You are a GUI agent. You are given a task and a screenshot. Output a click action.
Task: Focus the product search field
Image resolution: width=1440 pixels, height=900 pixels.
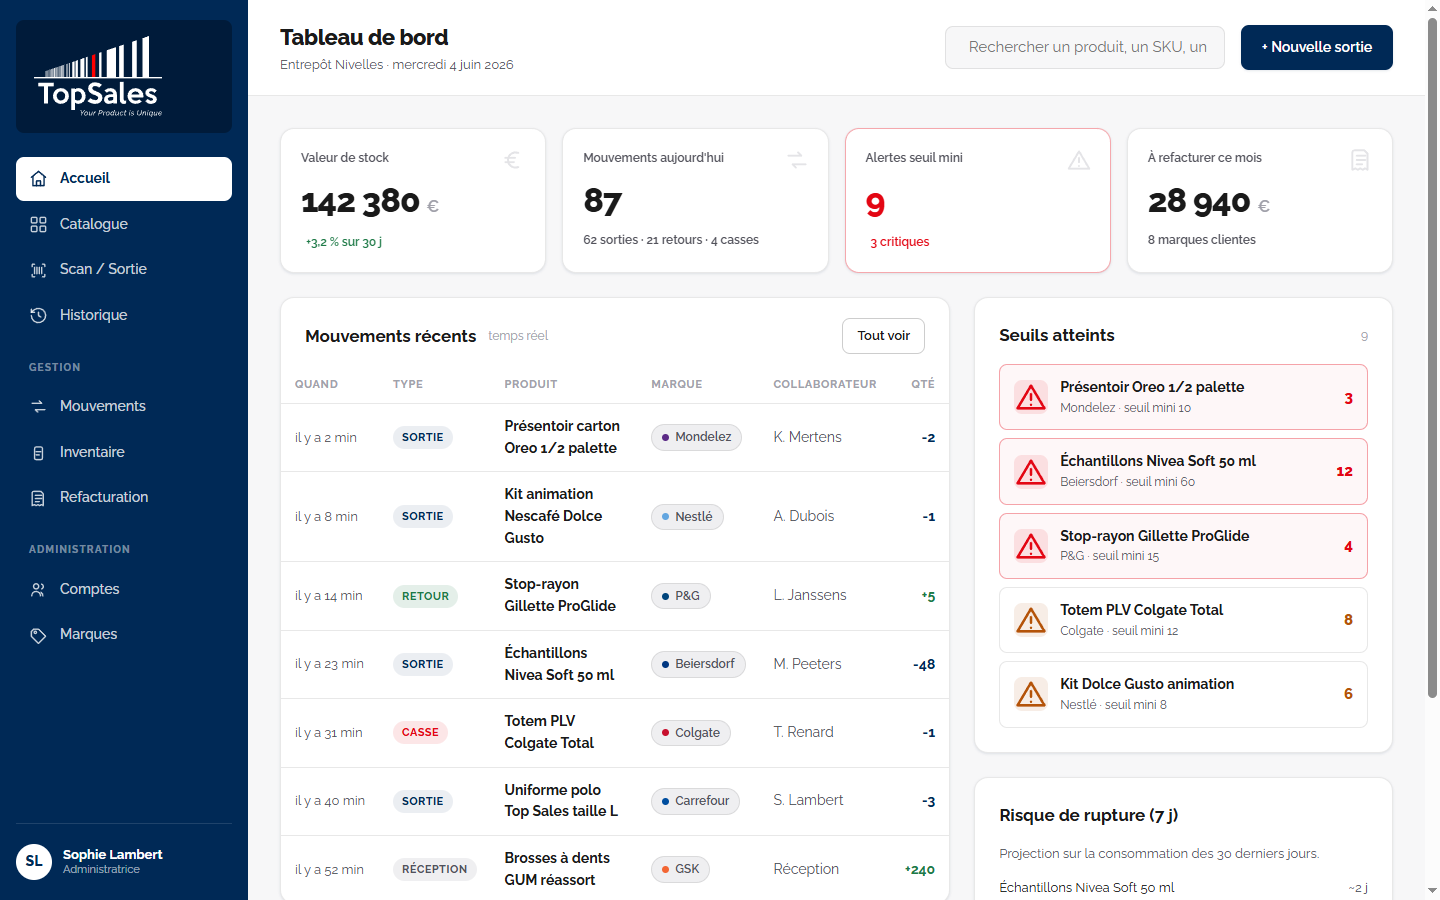click(x=1085, y=47)
